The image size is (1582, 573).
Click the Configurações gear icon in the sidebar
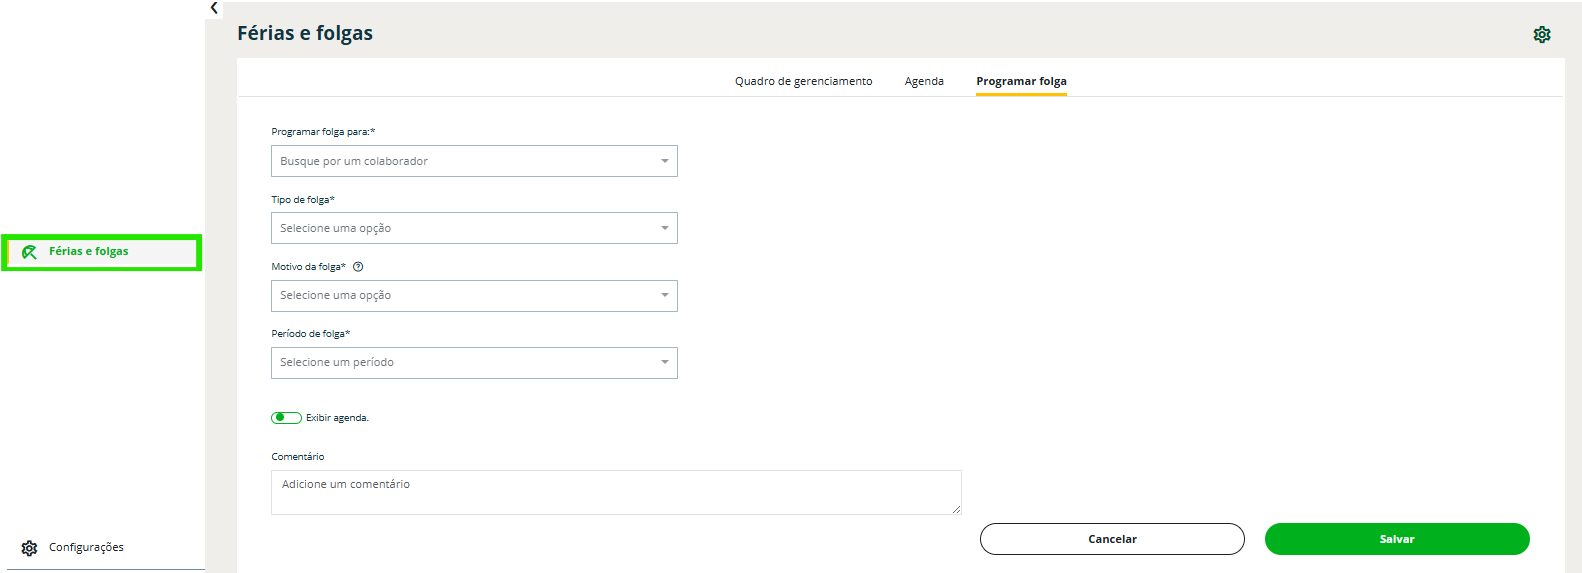pyautogui.click(x=29, y=548)
